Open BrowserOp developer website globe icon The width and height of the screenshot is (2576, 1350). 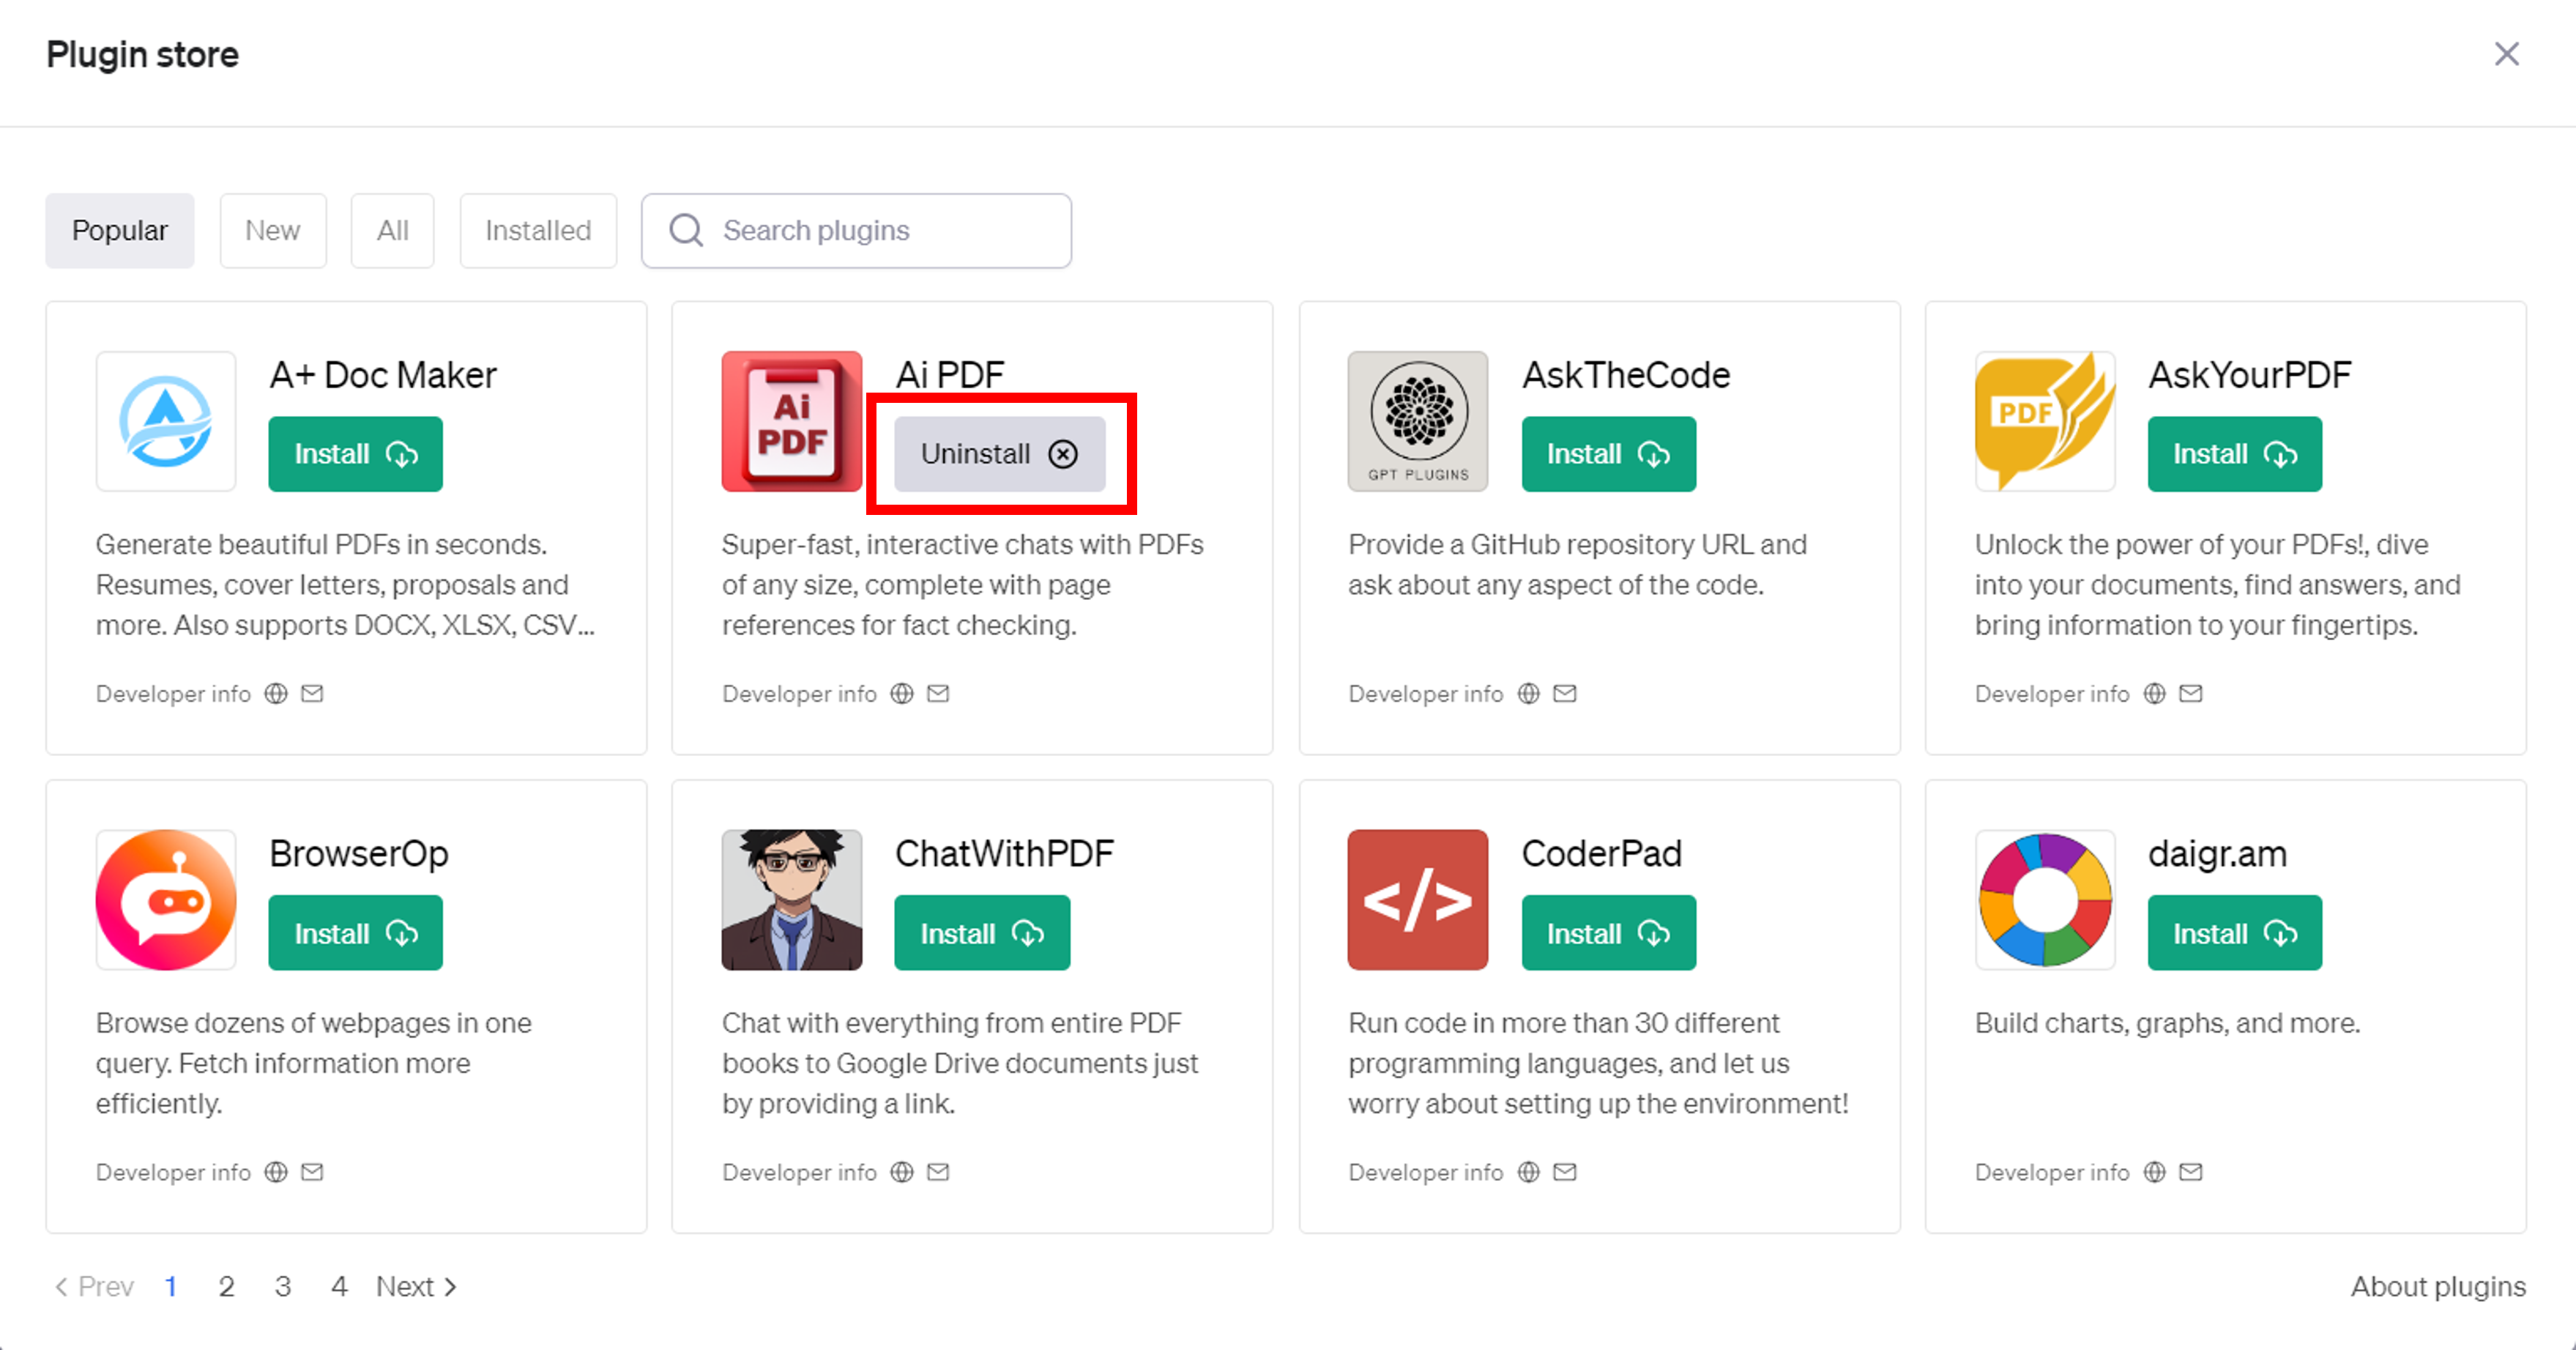coord(276,1172)
